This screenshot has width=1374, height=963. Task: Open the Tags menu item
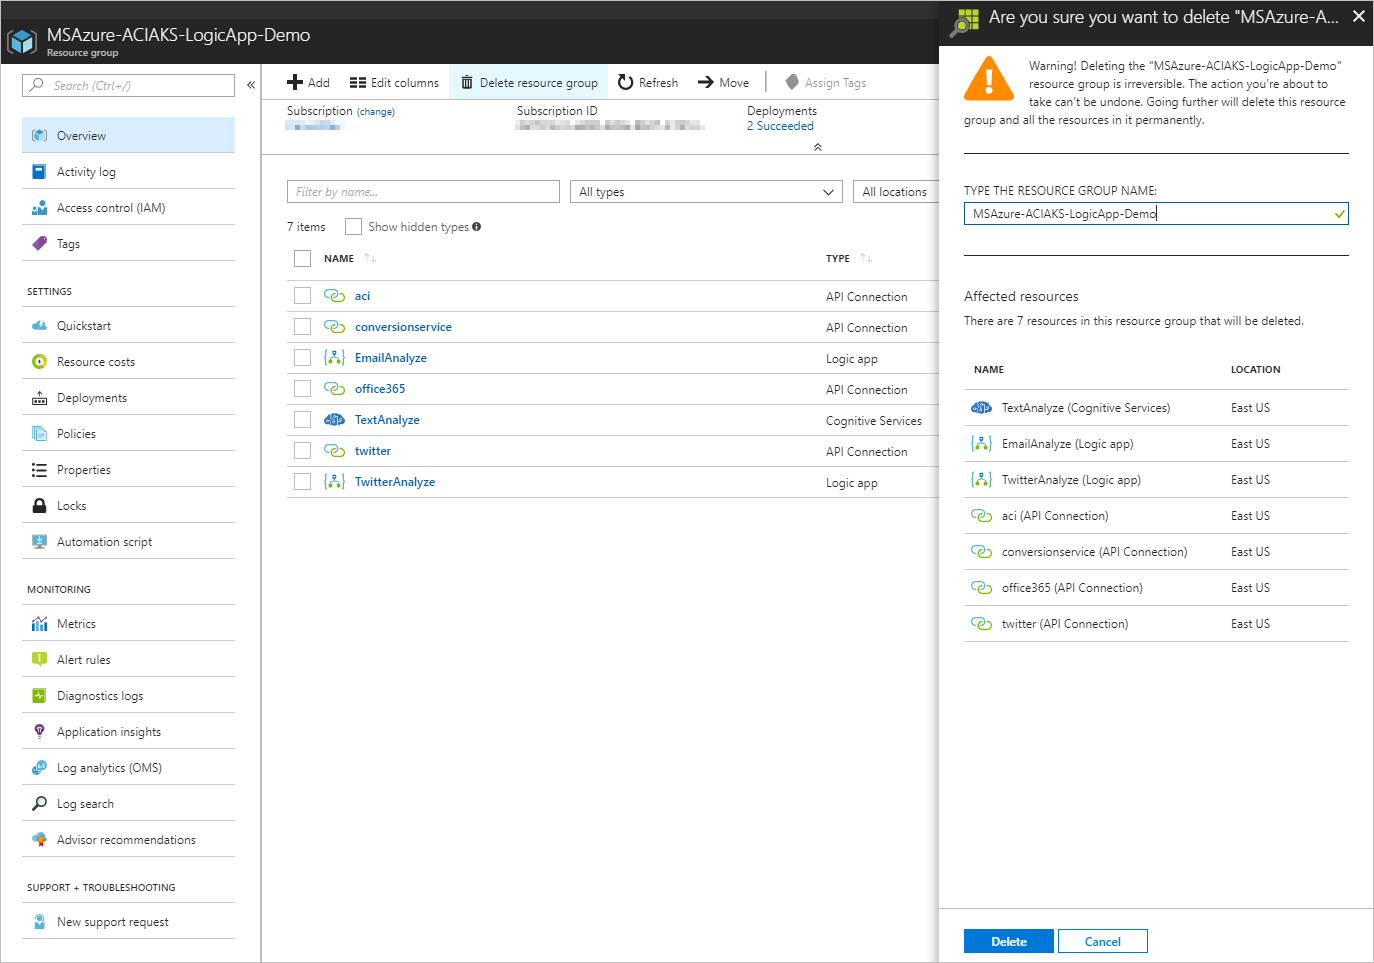point(128,244)
